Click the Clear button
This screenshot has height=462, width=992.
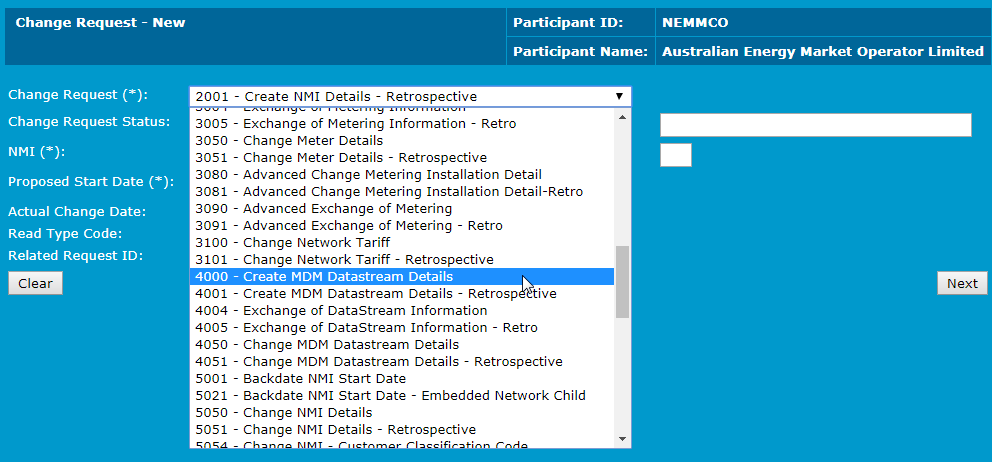pyautogui.click(x=35, y=283)
